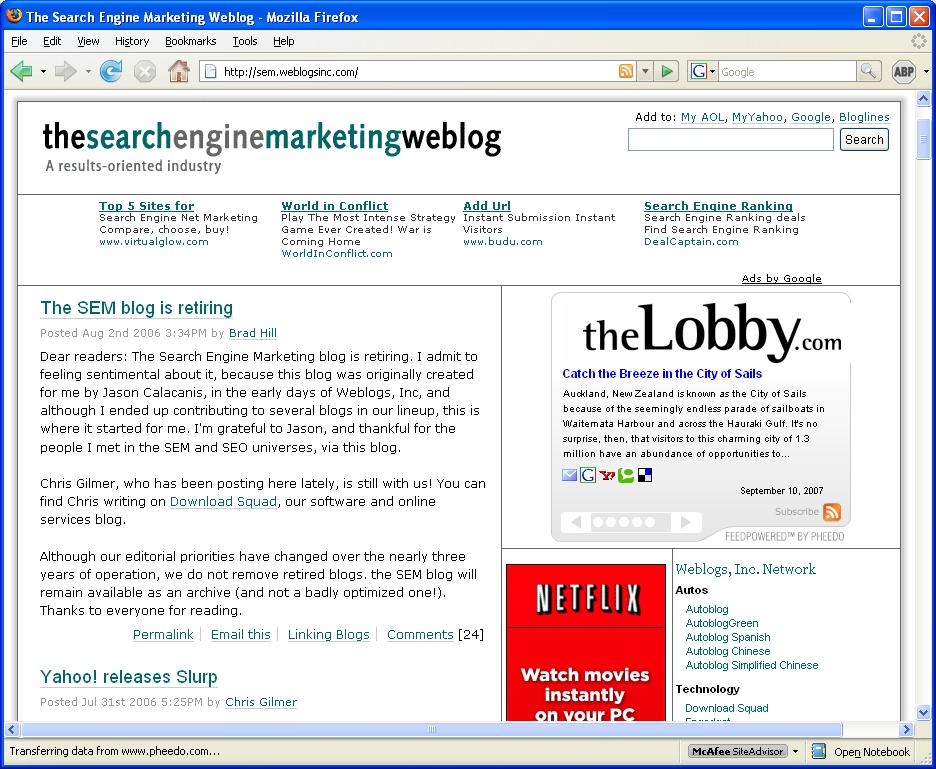Screen dimensions: 936x769
Task: Open the File menu
Action: point(19,41)
